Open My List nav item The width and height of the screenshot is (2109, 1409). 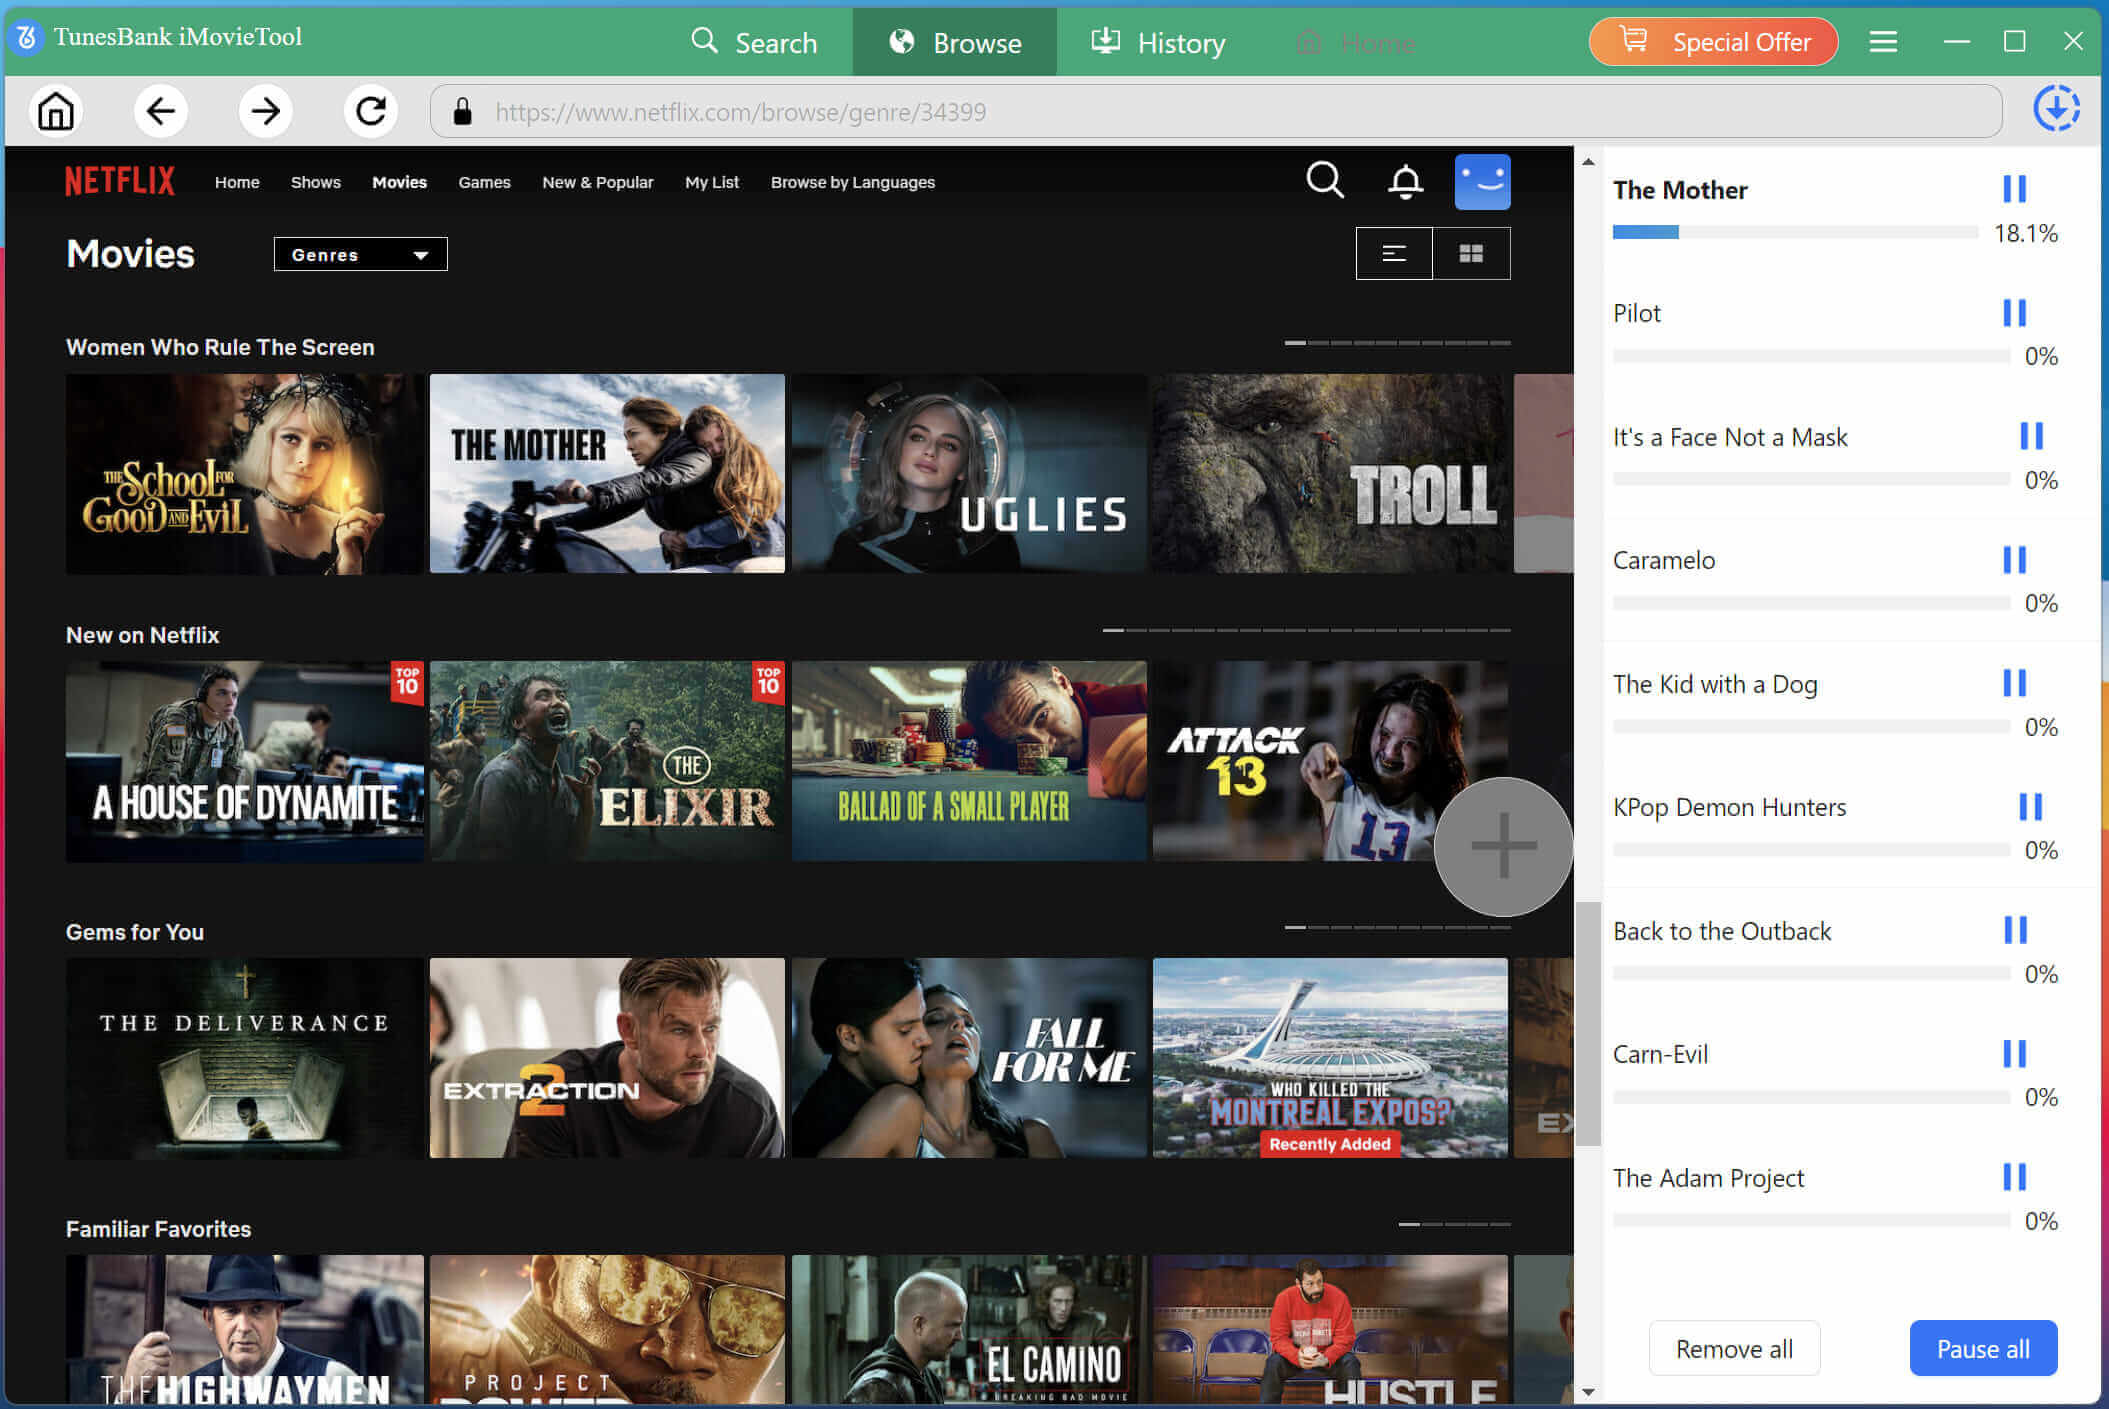pos(712,182)
